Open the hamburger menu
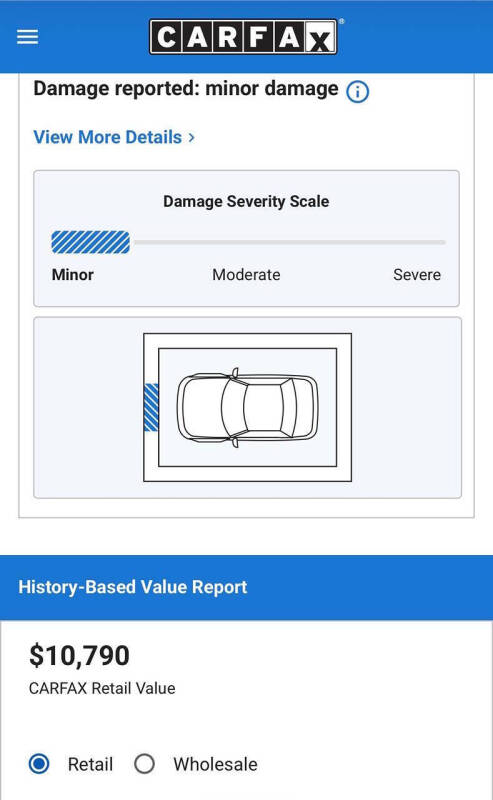The width and height of the screenshot is (493, 800). click(x=28, y=37)
